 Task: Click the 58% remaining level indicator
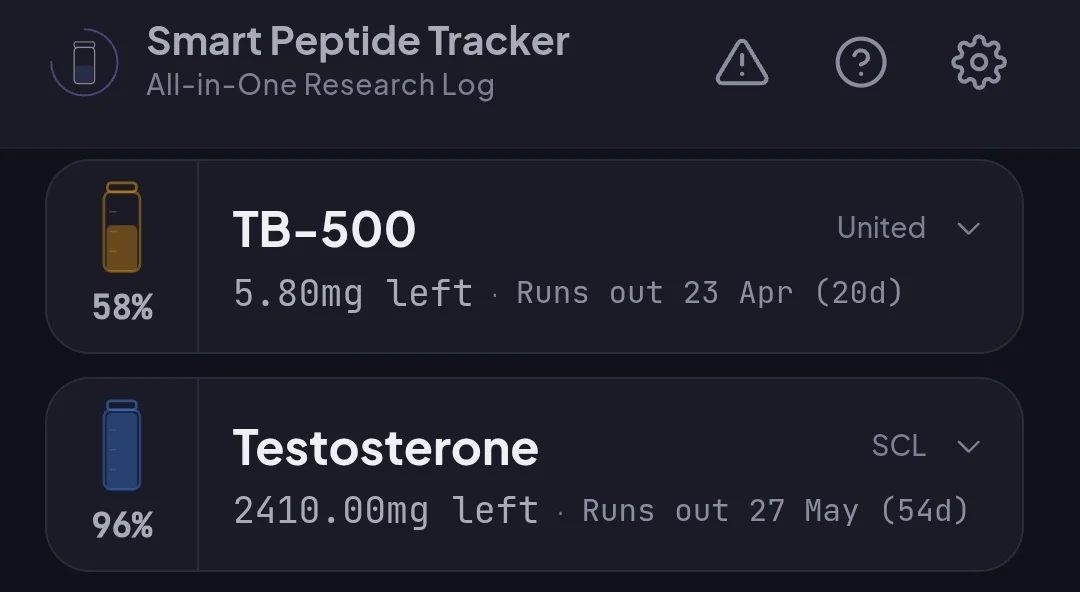click(122, 307)
